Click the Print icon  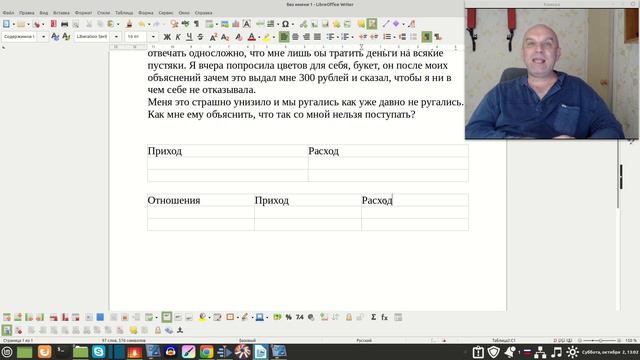[64, 24]
